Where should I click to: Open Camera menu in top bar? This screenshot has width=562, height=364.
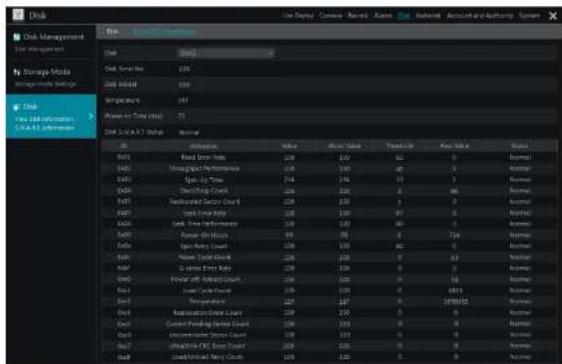pyautogui.click(x=330, y=15)
